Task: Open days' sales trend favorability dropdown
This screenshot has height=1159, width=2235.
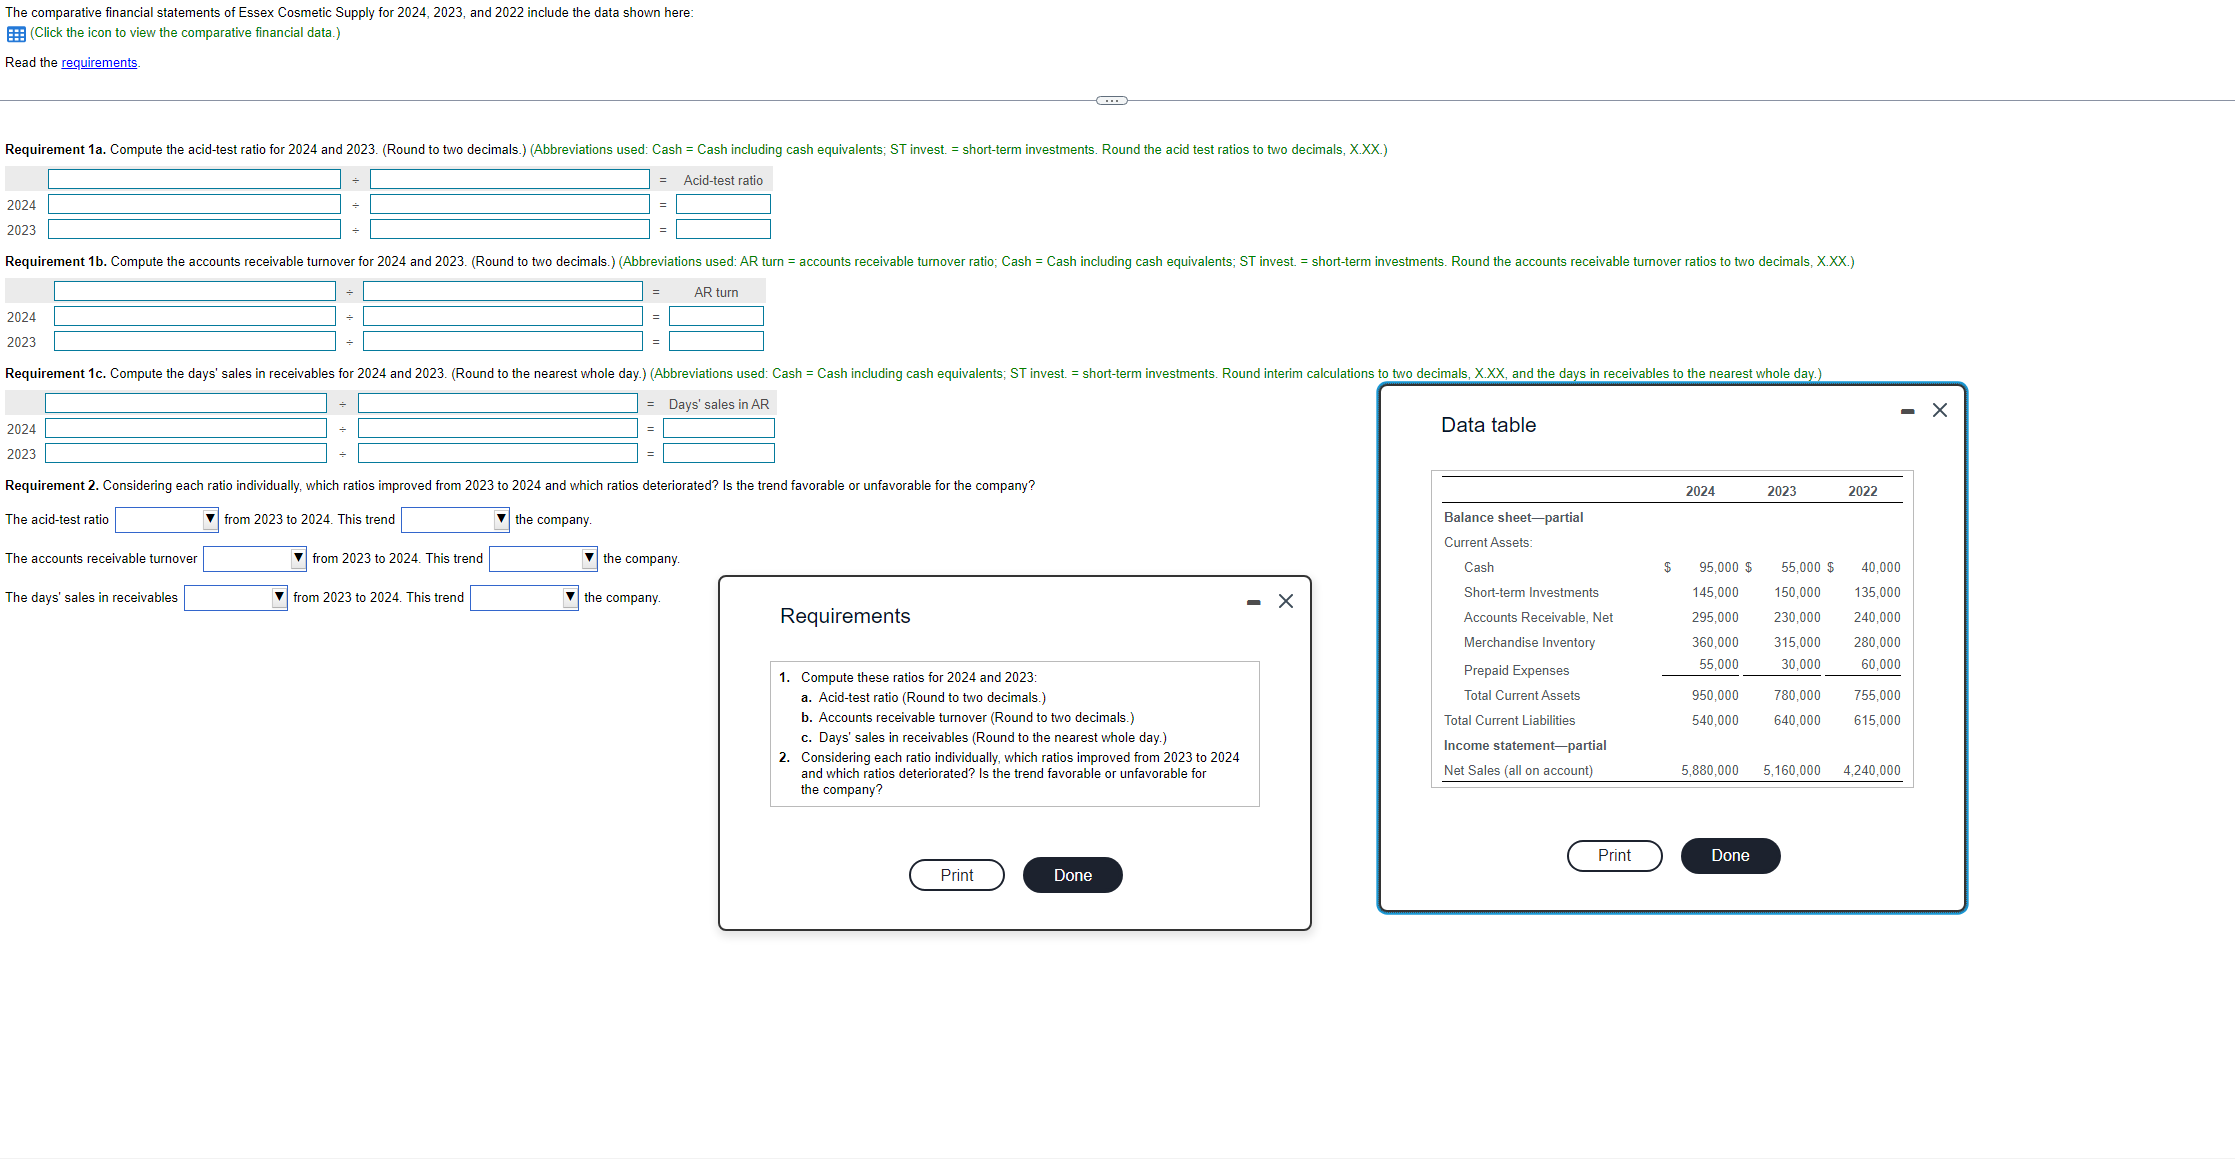Action: pyautogui.click(x=524, y=597)
